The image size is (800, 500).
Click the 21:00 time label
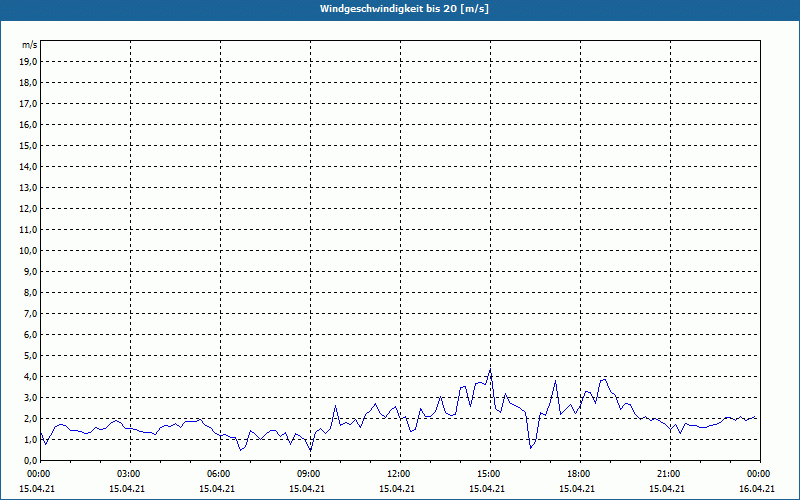670,474
